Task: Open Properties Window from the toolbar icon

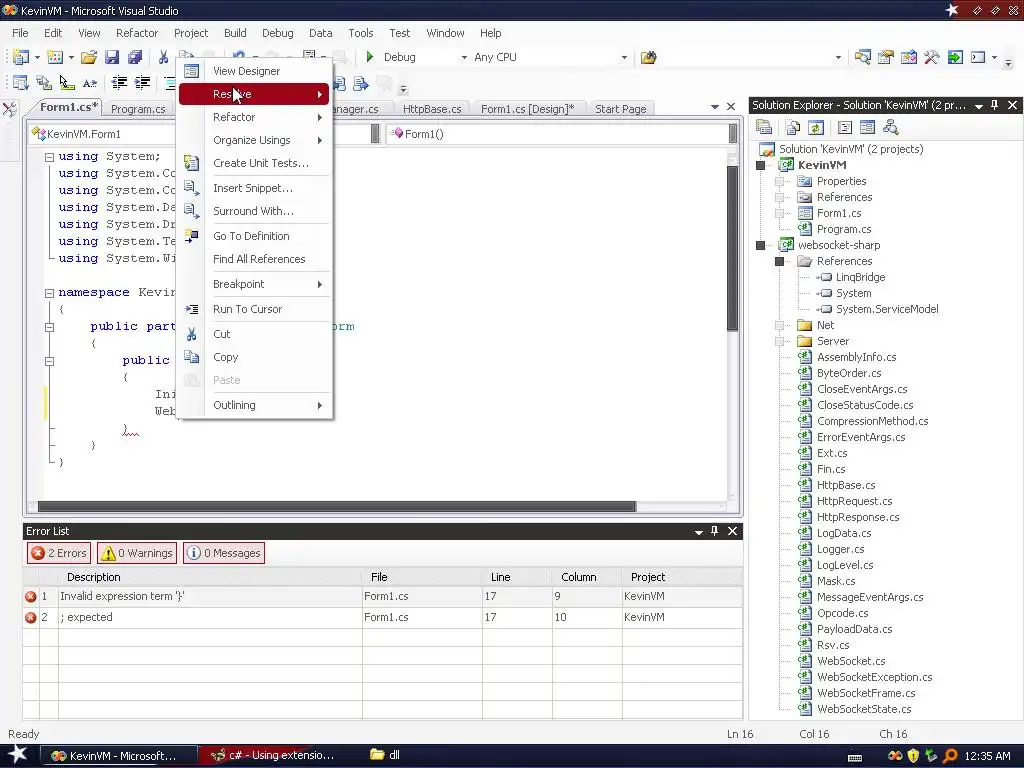Action: point(886,57)
